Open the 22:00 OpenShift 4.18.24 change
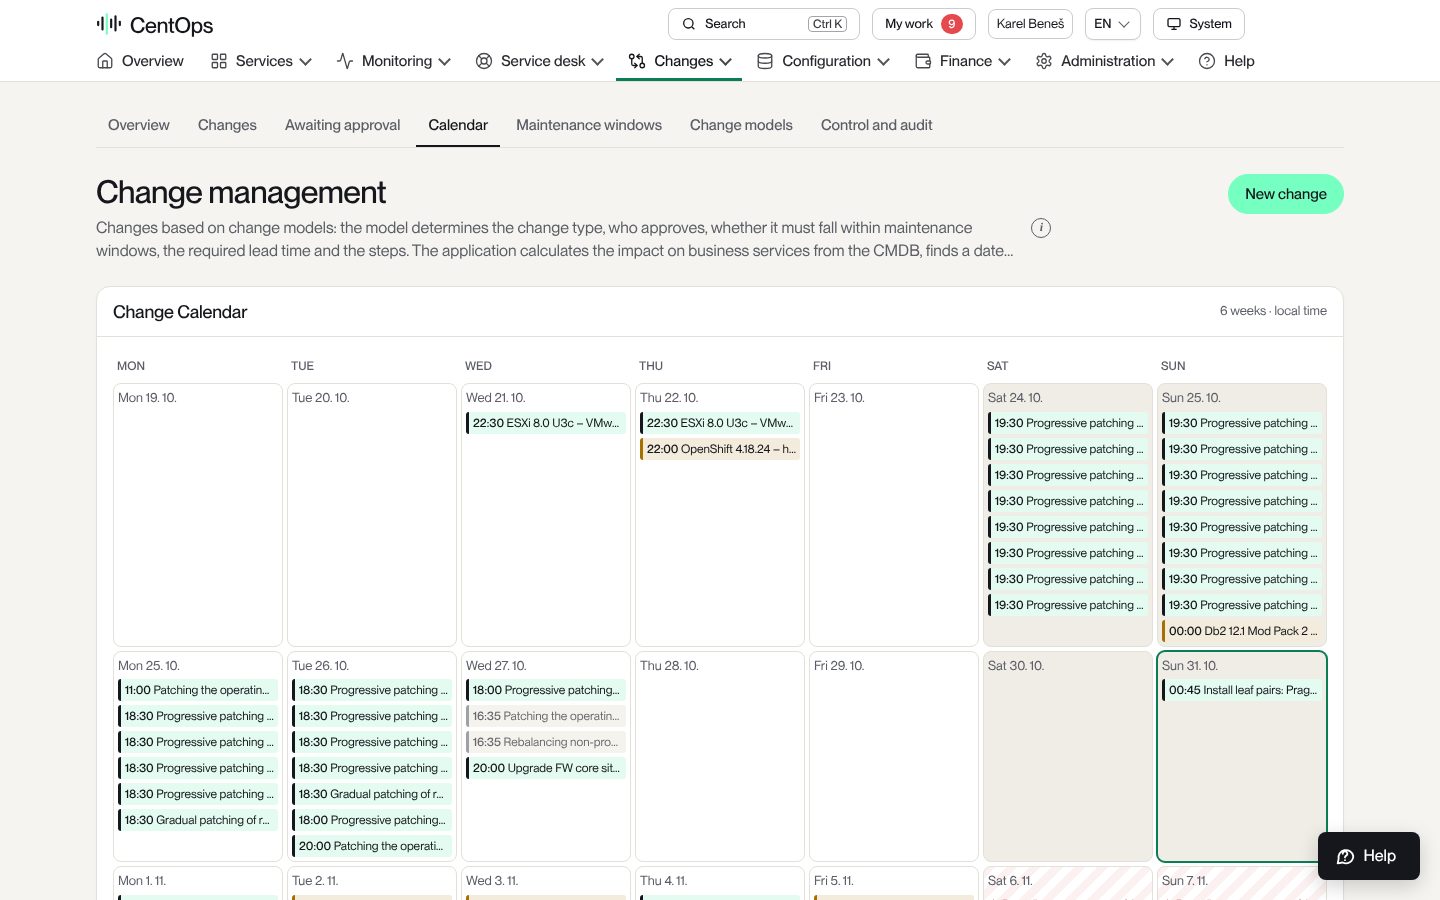 pyautogui.click(x=720, y=449)
